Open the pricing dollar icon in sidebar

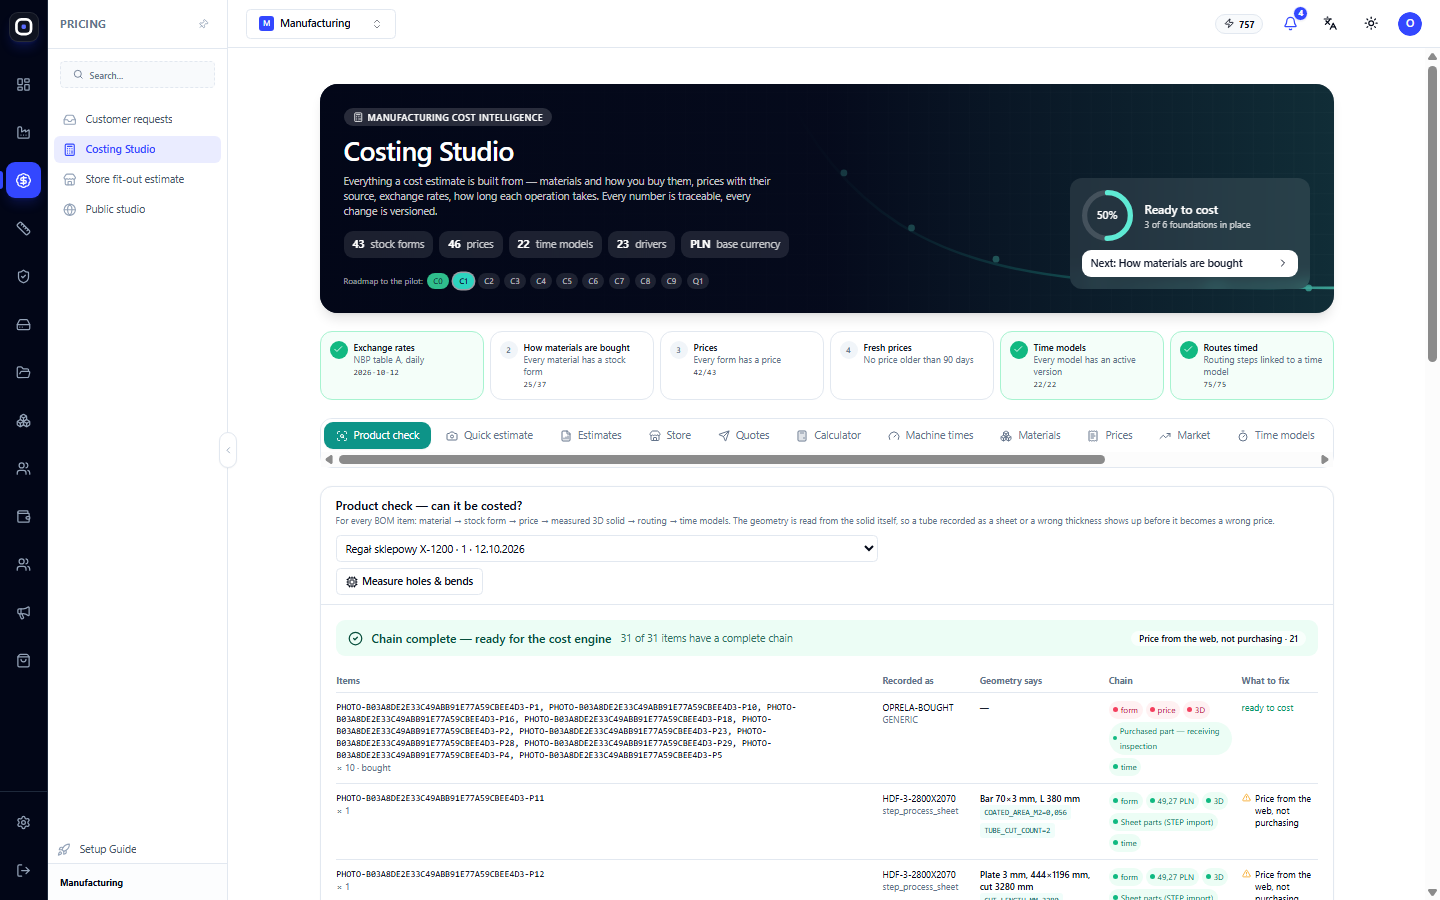coord(24,180)
